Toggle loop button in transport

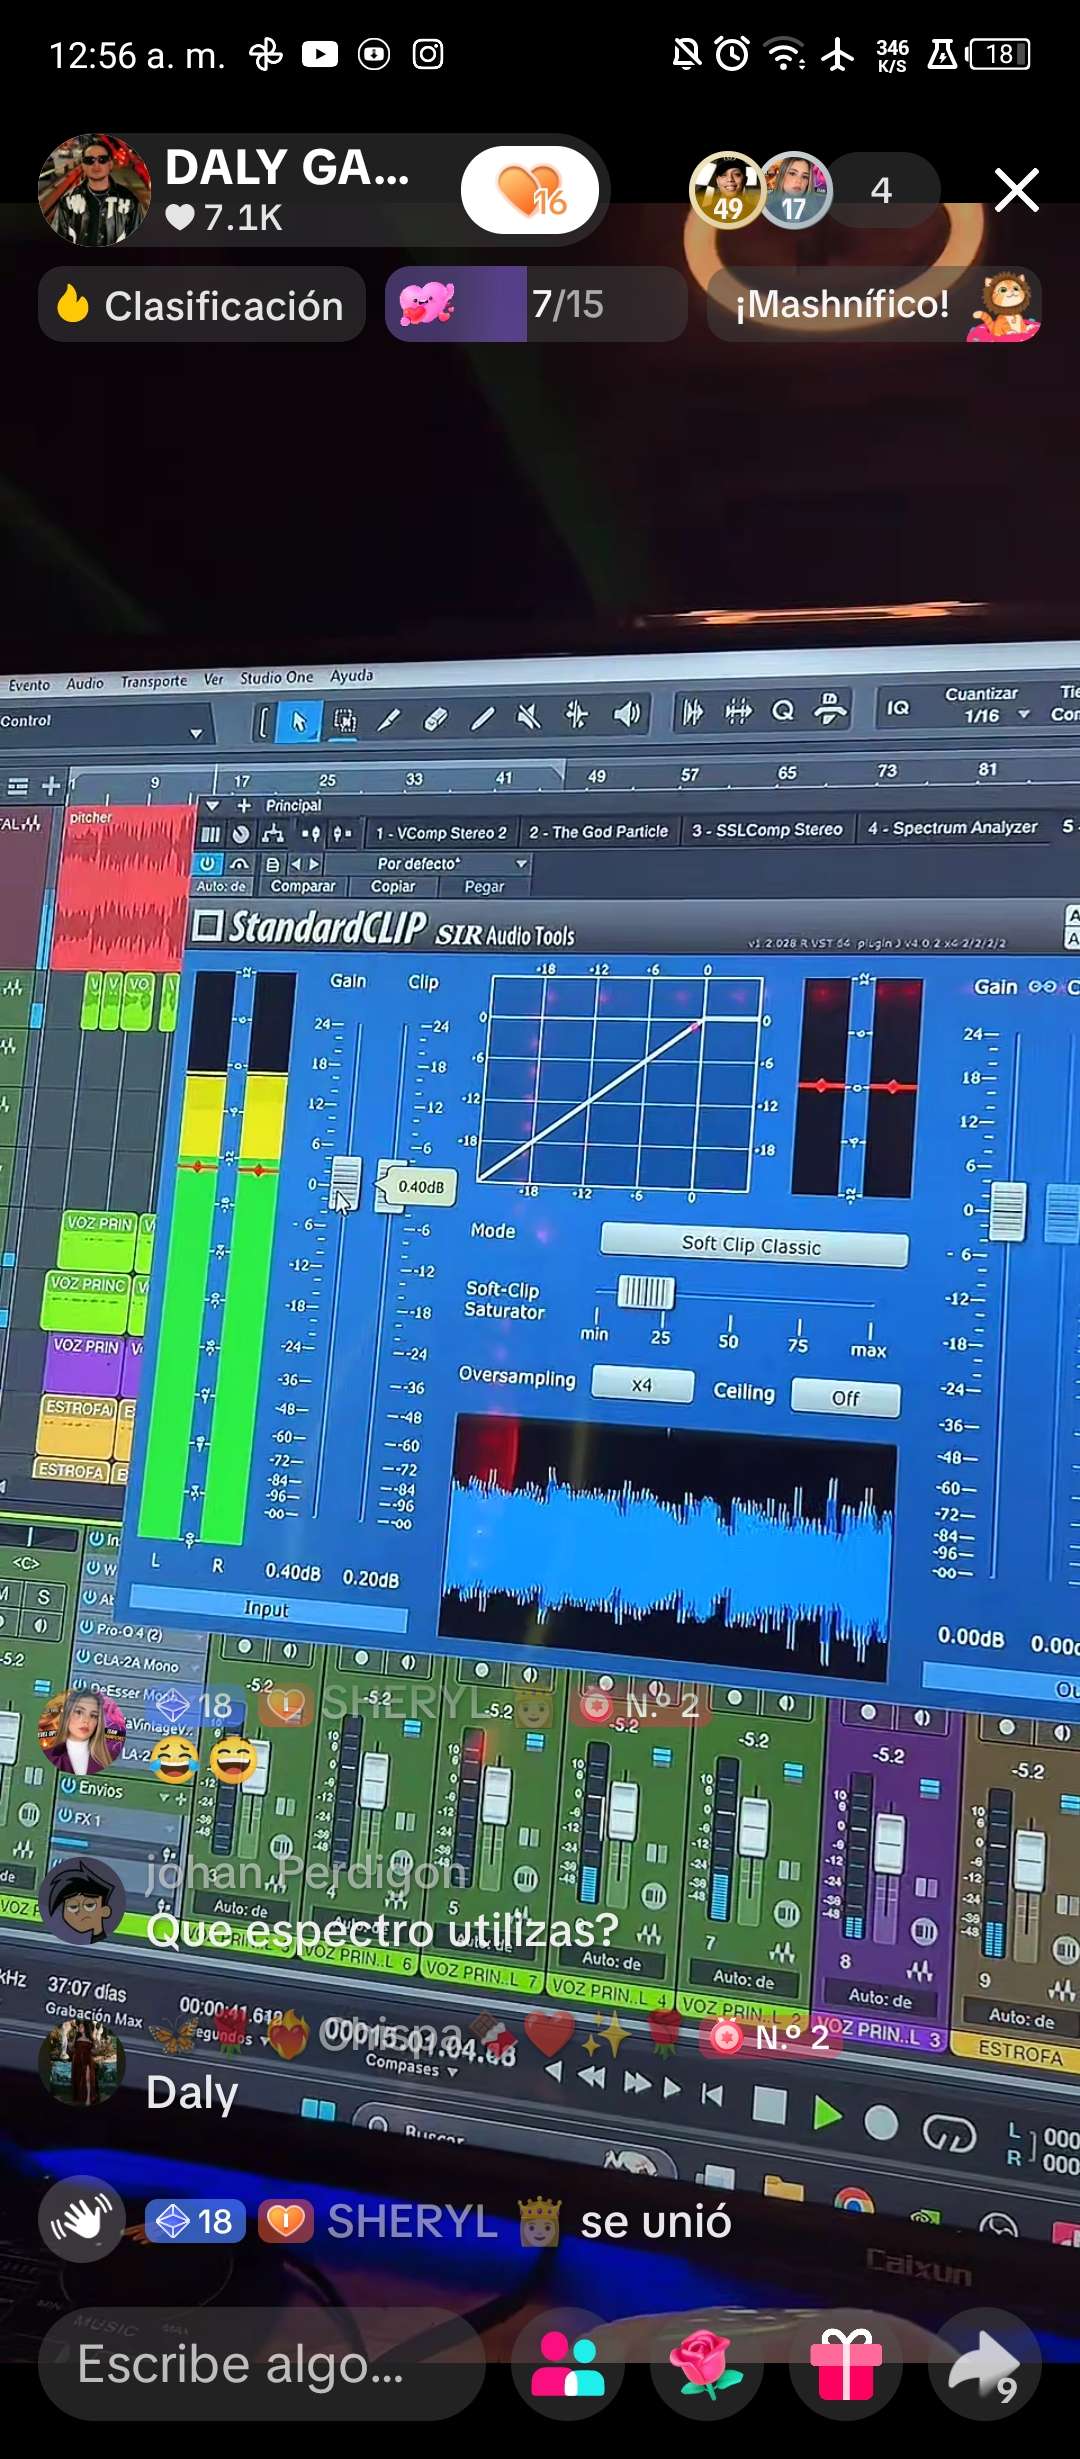click(x=948, y=2136)
